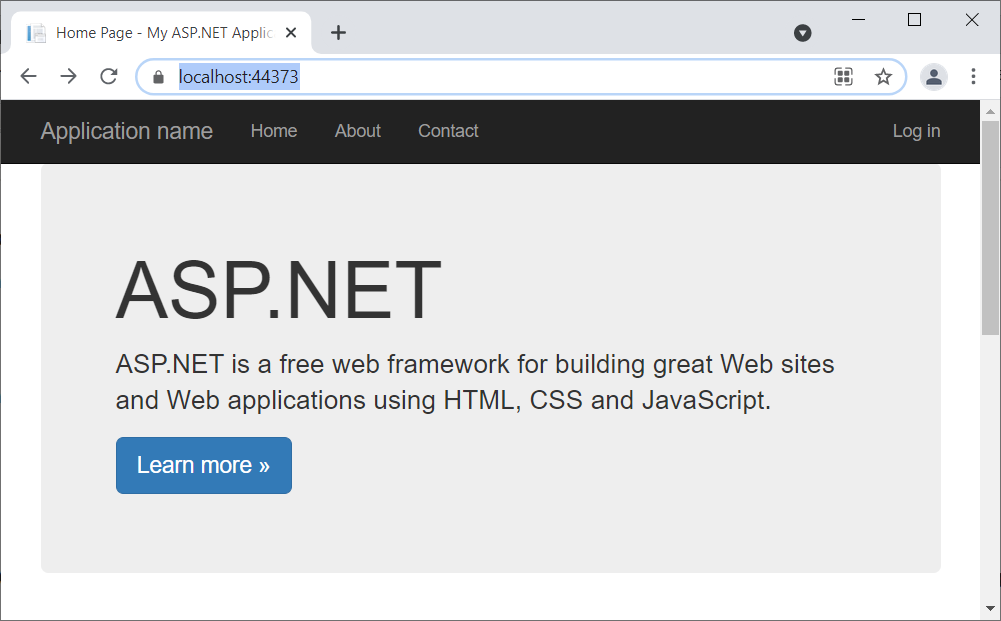Click the Application name brand link
The height and width of the screenshot is (621, 1001).
click(127, 131)
